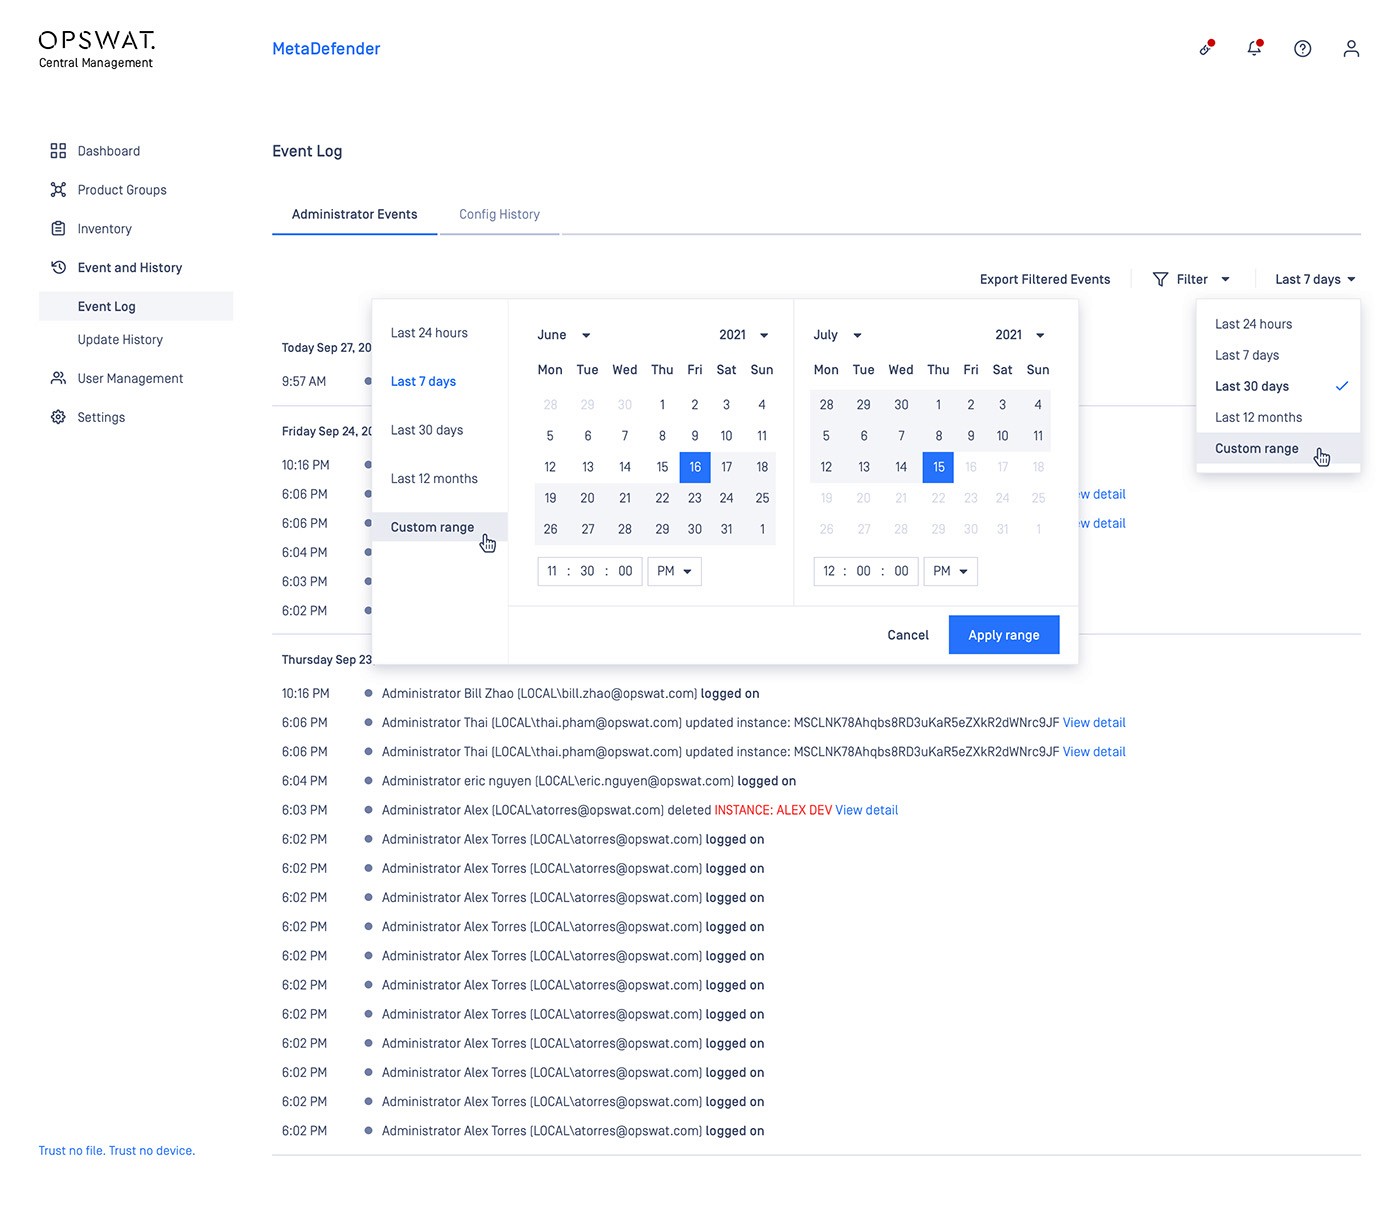This screenshot has height=1213, width=1400.
Task: Open the notifications bell
Action: pos(1254,48)
